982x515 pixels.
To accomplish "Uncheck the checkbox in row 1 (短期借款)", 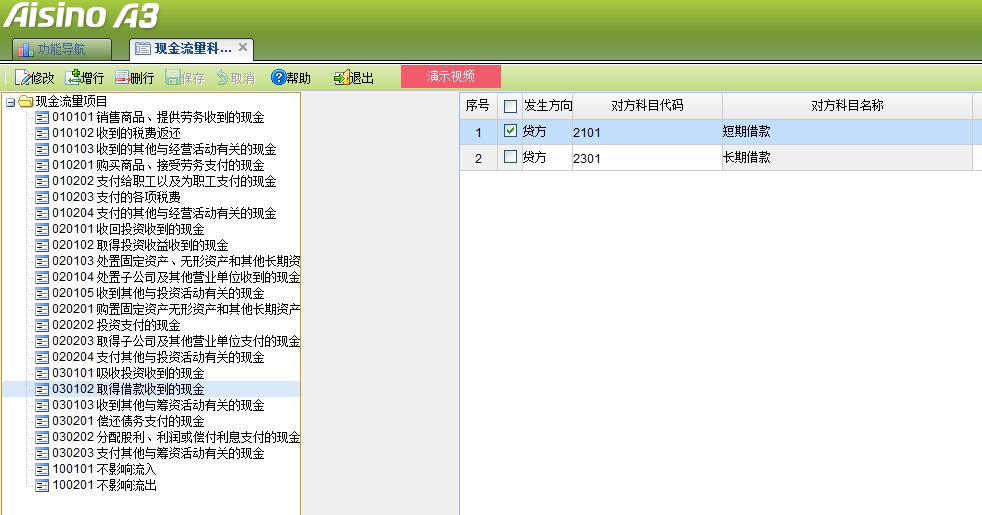I will coord(511,131).
